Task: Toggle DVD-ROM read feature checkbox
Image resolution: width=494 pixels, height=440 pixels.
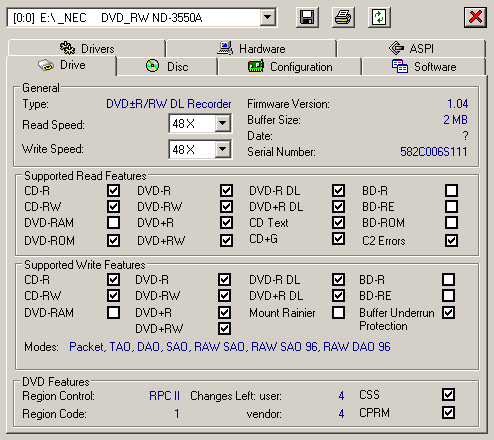Action: pyautogui.click(x=113, y=240)
